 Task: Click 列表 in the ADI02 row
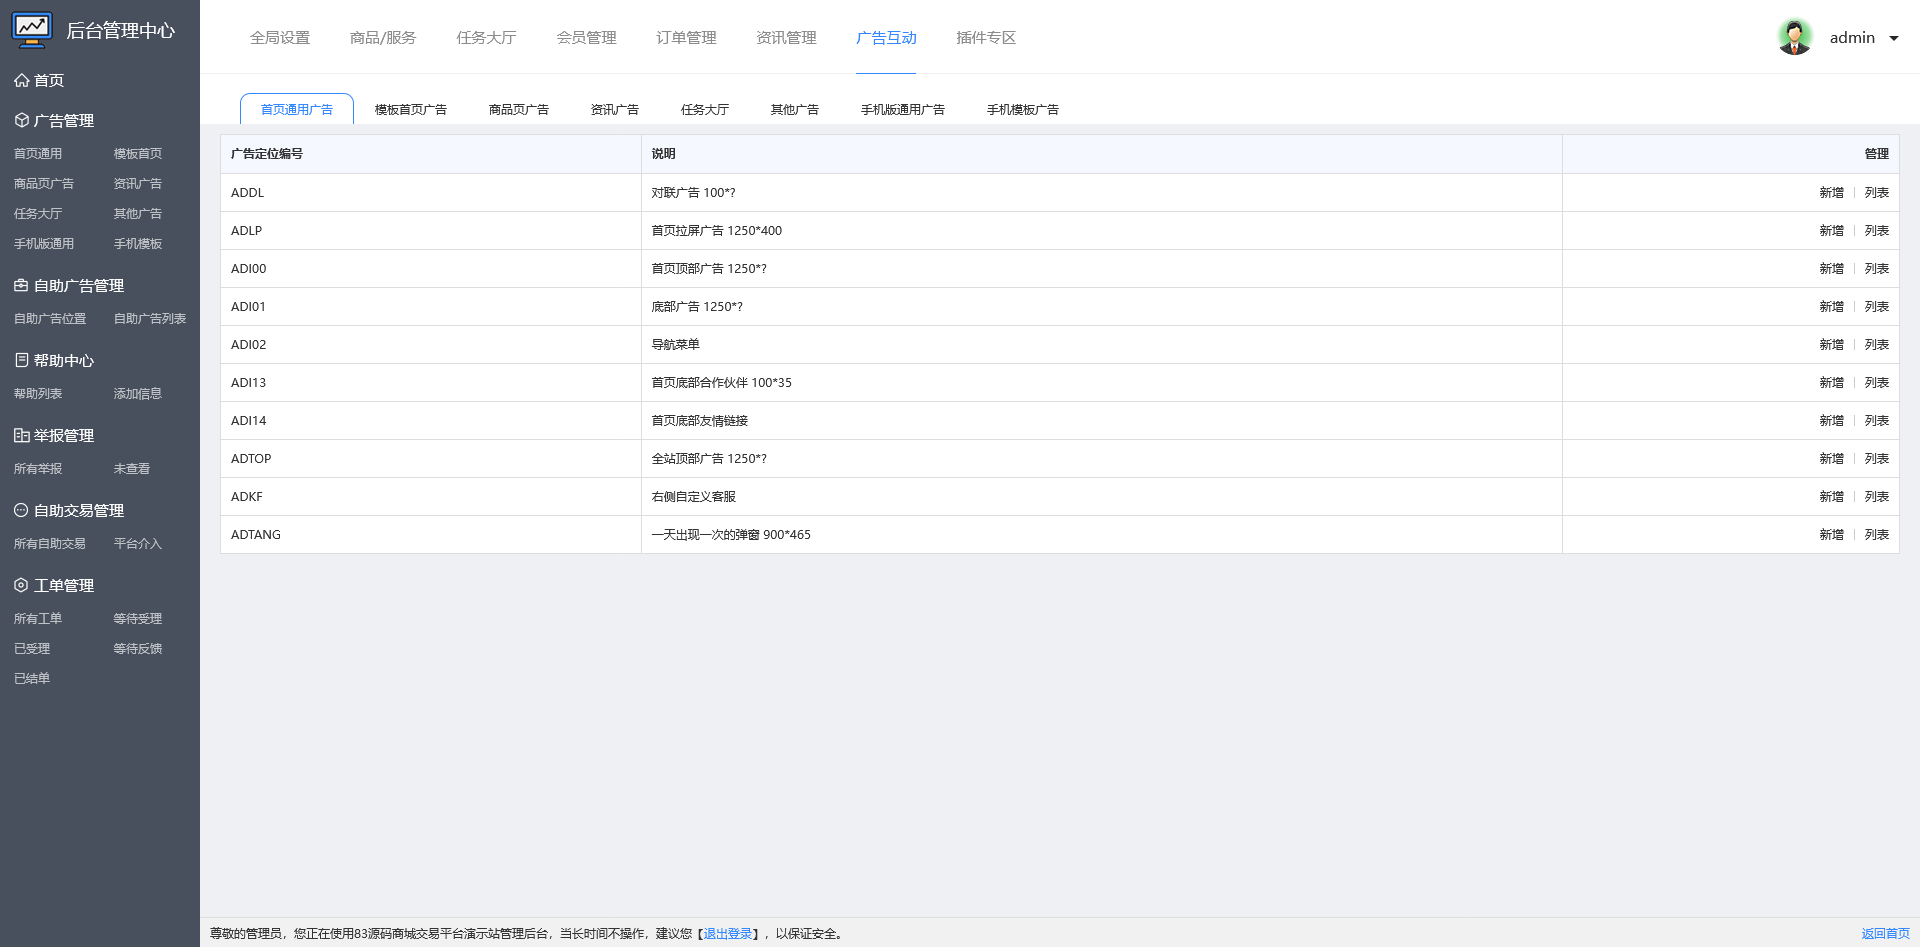[1877, 345]
